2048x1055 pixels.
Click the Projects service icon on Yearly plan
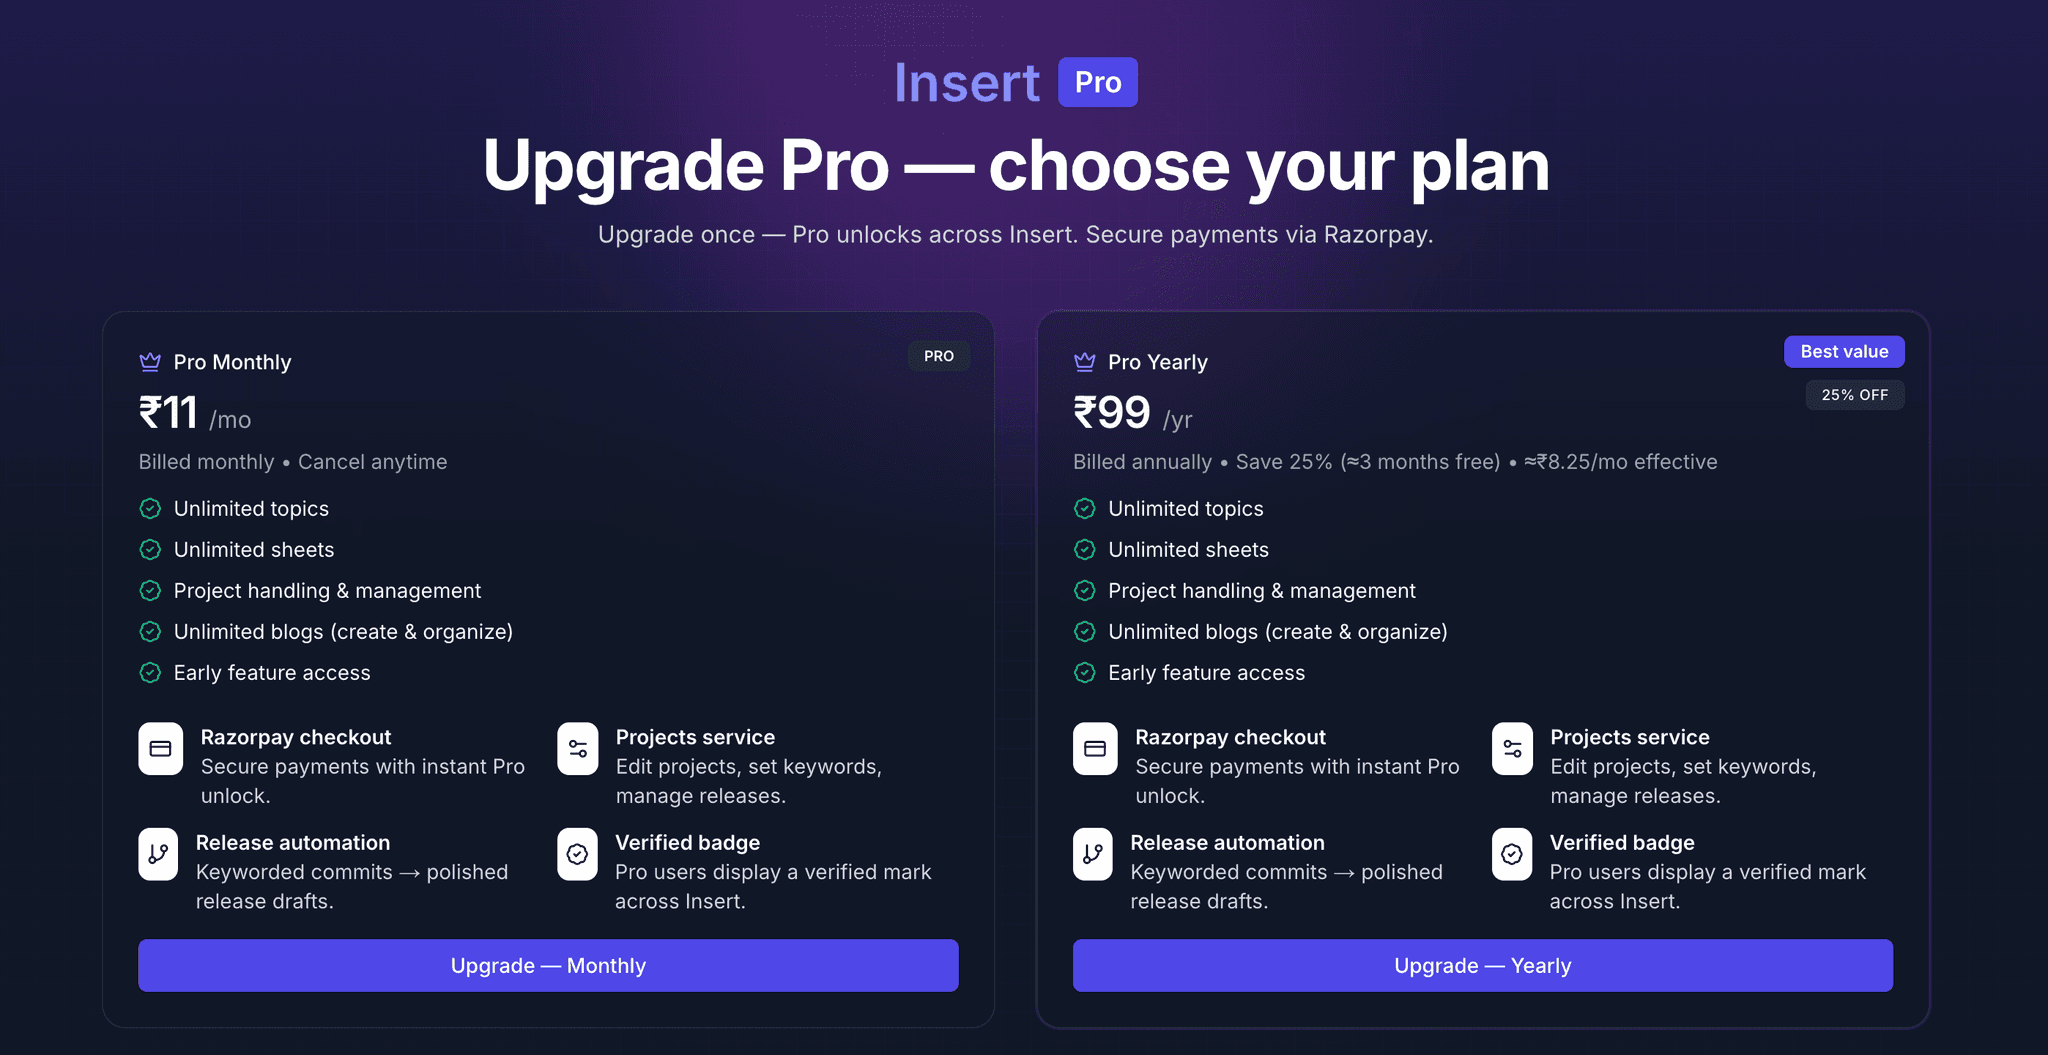point(1512,748)
